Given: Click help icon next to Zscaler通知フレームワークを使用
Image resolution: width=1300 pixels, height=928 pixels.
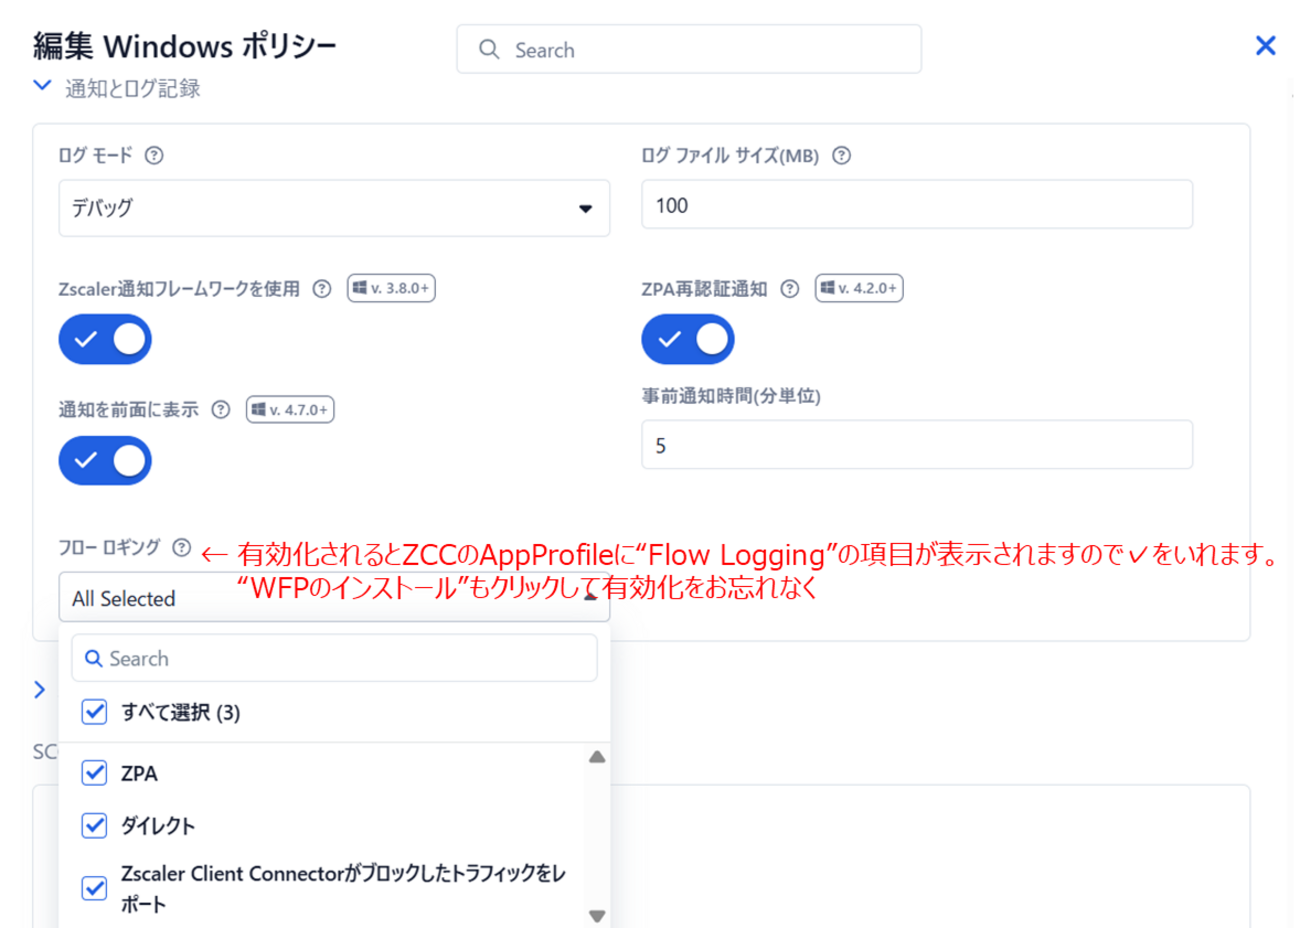Looking at the screenshot, I should point(322,288).
